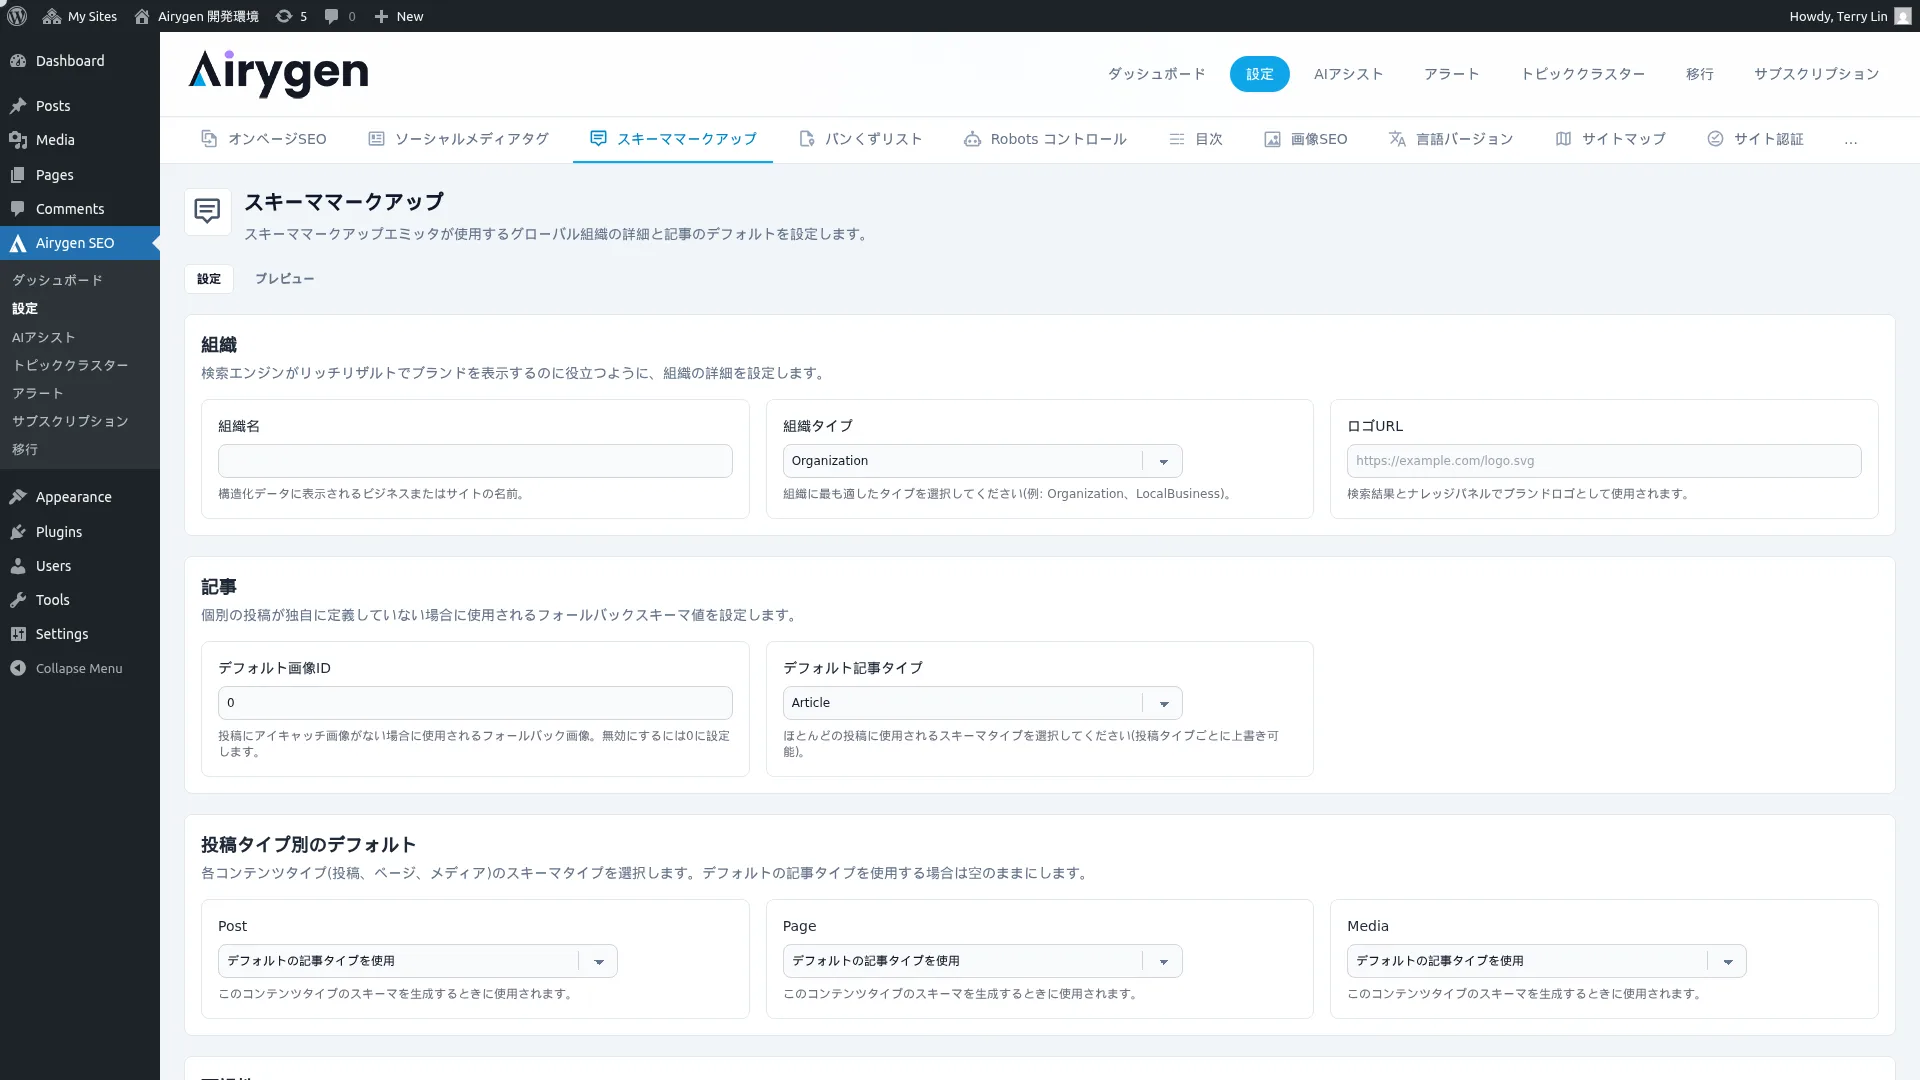Open Media schema type dropdown
The width and height of the screenshot is (1920, 1080).
pyautogui.click(x=1546, y=961)
